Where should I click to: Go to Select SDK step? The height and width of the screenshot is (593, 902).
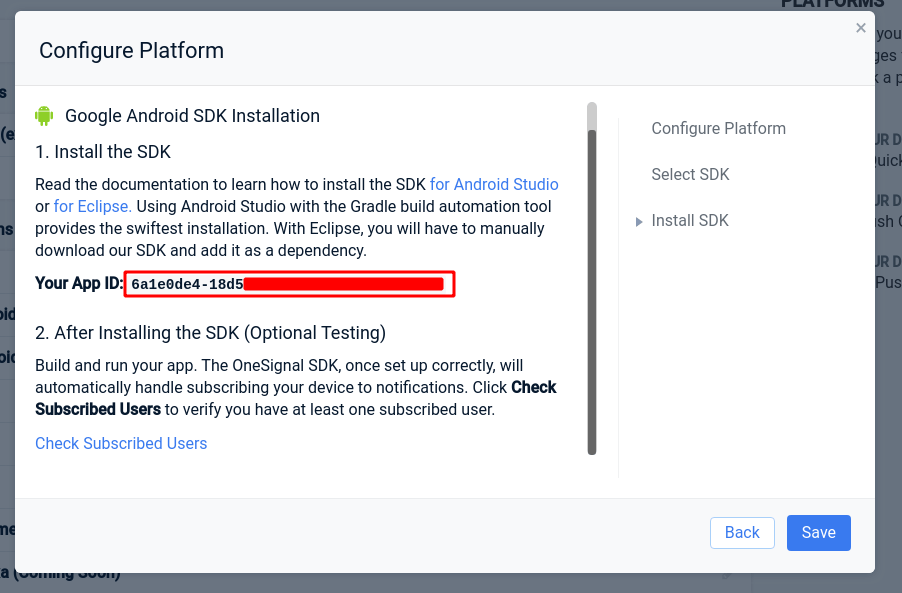click(x=690, y=174)
